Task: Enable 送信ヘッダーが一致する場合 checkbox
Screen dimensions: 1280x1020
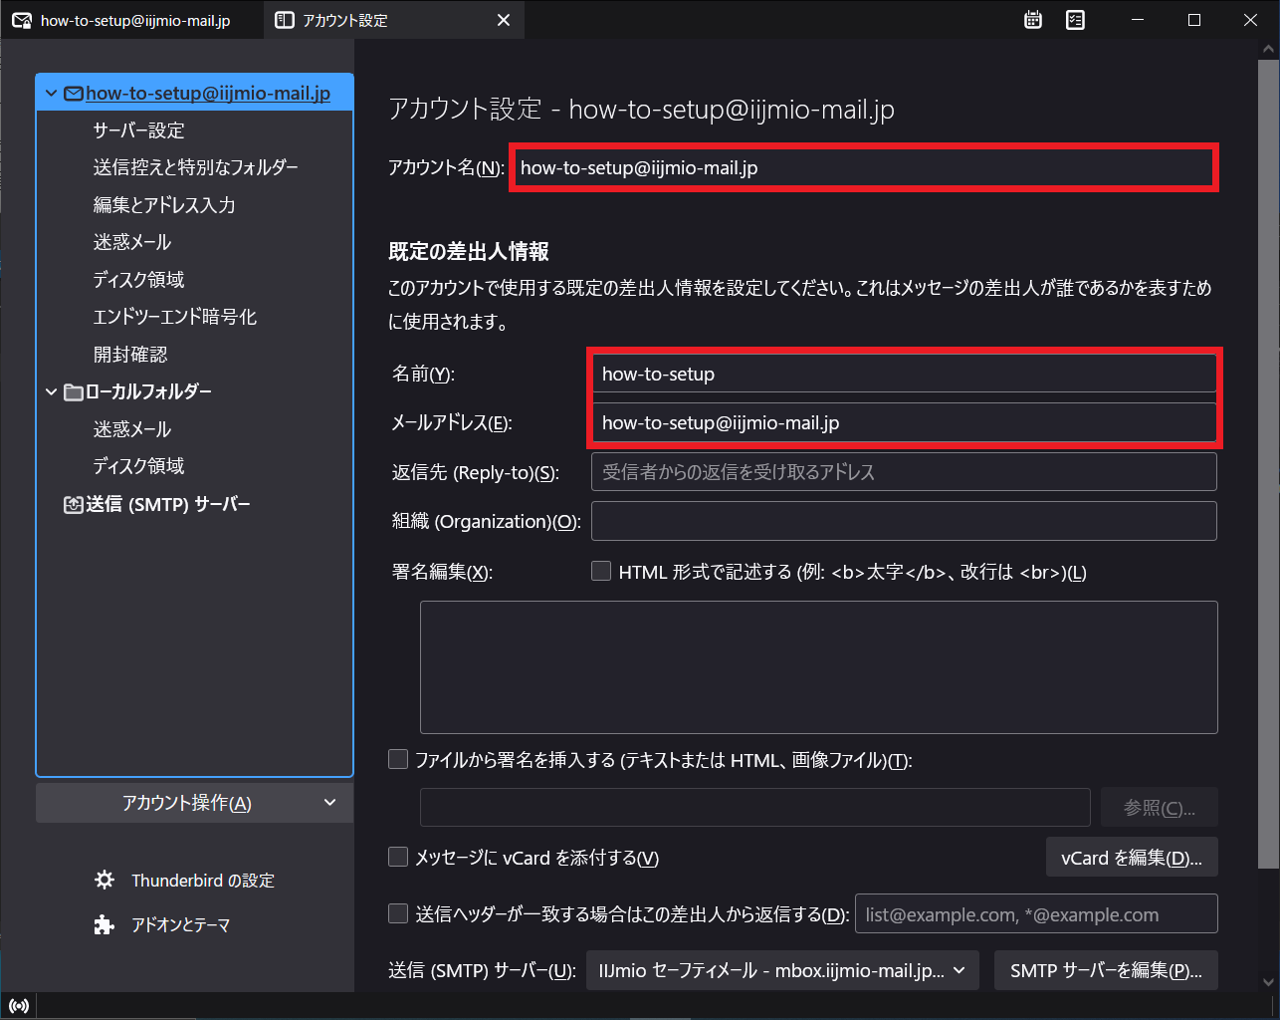Action: (398, 913)
